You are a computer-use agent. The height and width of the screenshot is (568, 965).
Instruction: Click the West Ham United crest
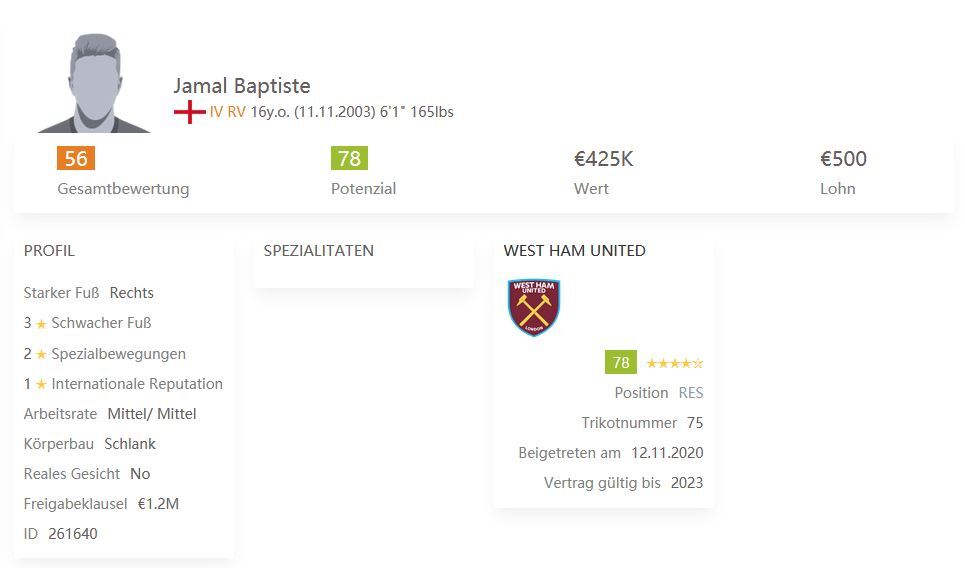point(534,308)
